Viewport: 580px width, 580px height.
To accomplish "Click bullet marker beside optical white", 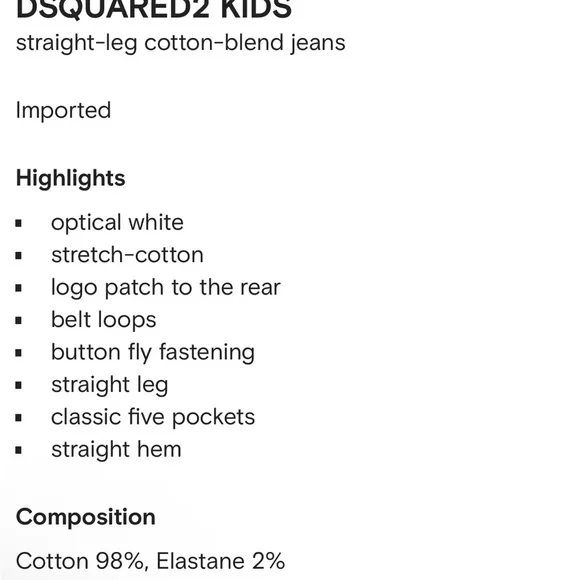I will (18, 223).
